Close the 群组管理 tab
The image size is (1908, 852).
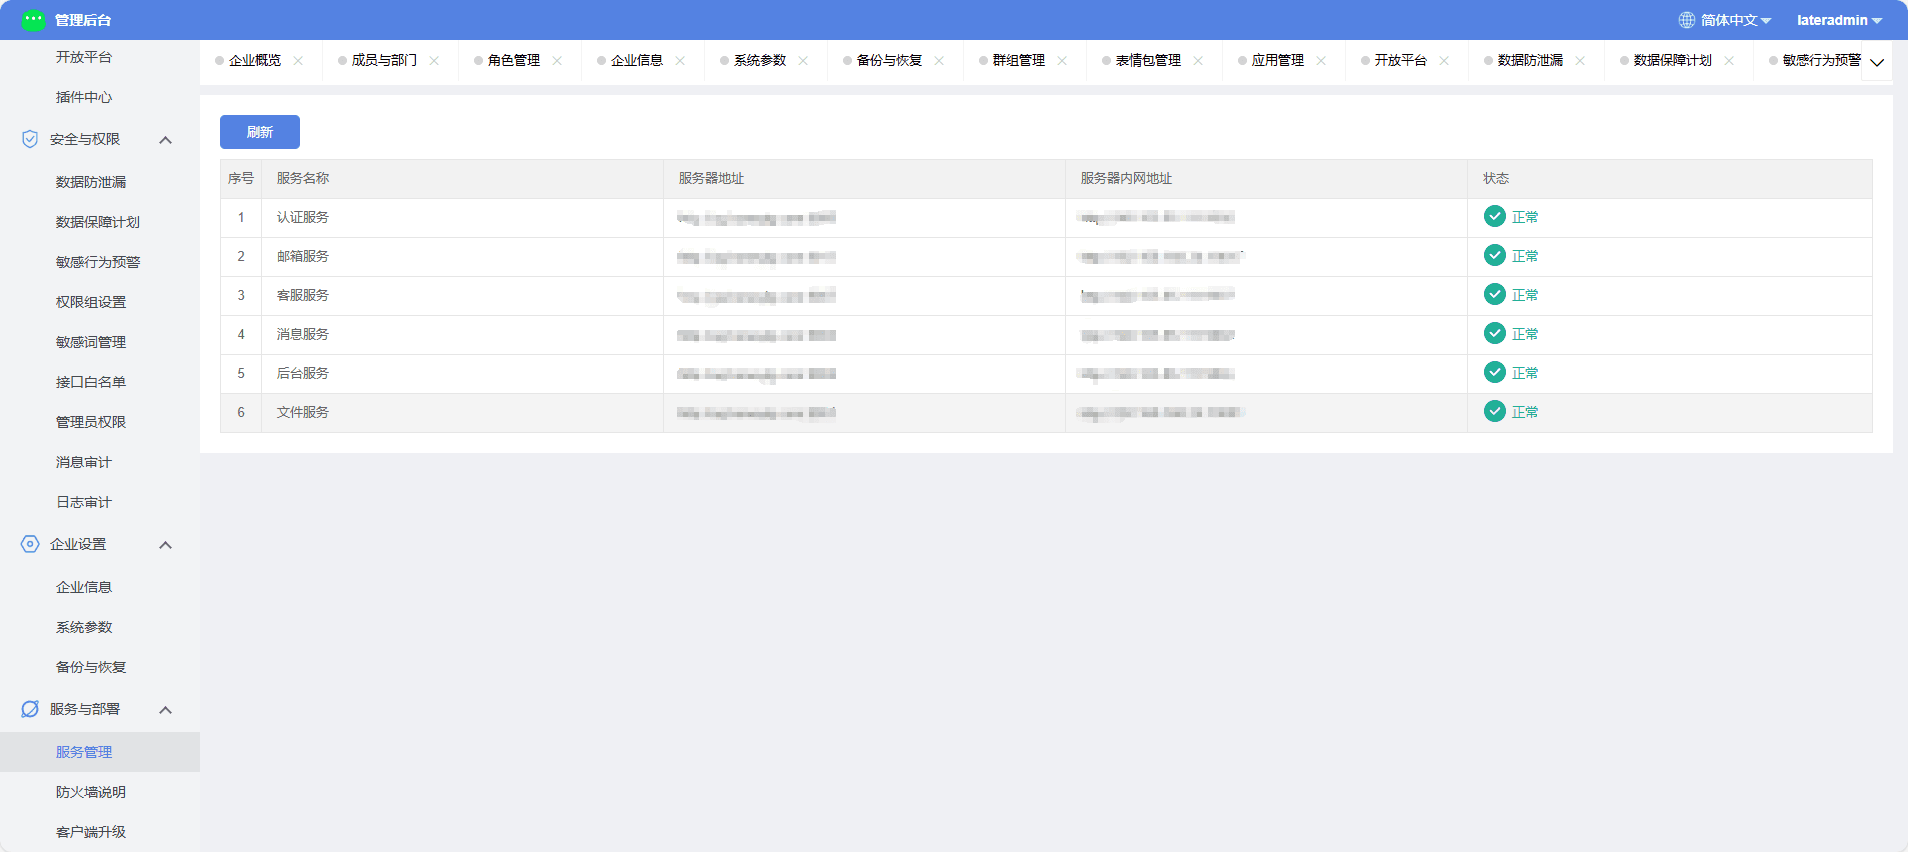1062,61
